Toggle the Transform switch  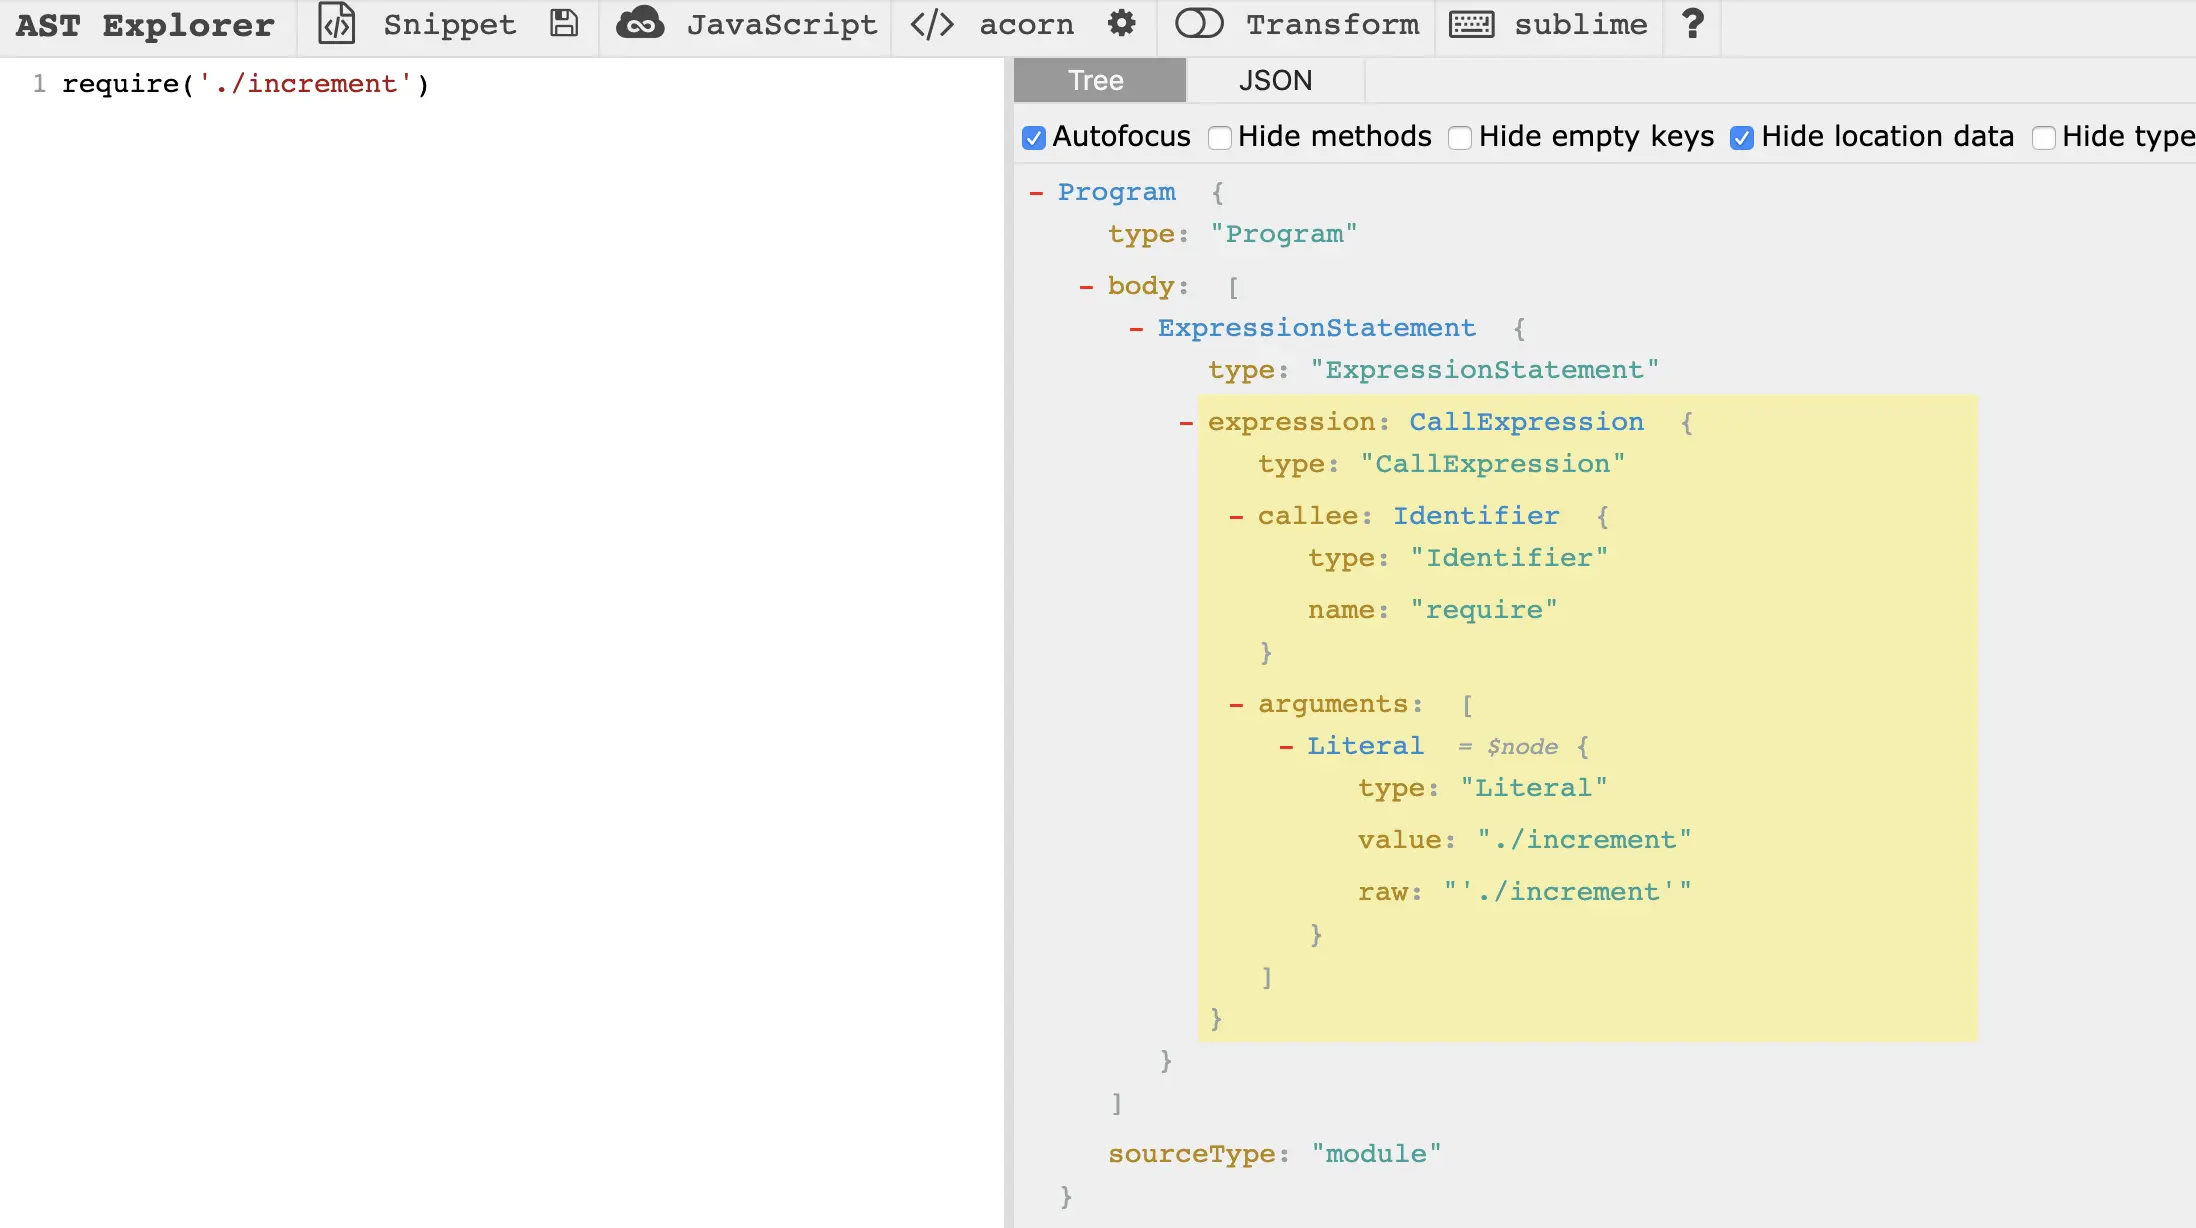1199,24
